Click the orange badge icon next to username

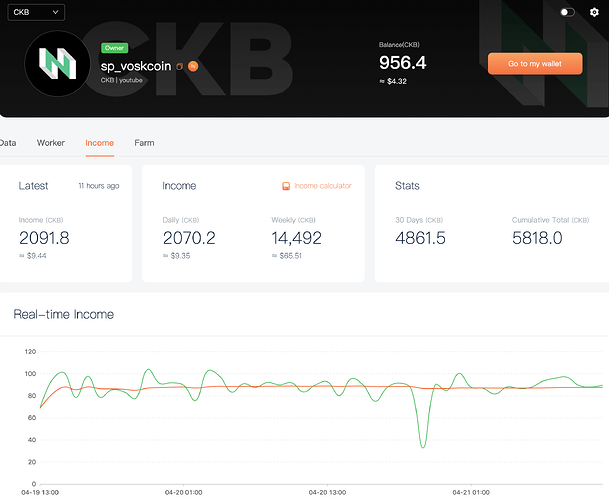tap(193, 66)
